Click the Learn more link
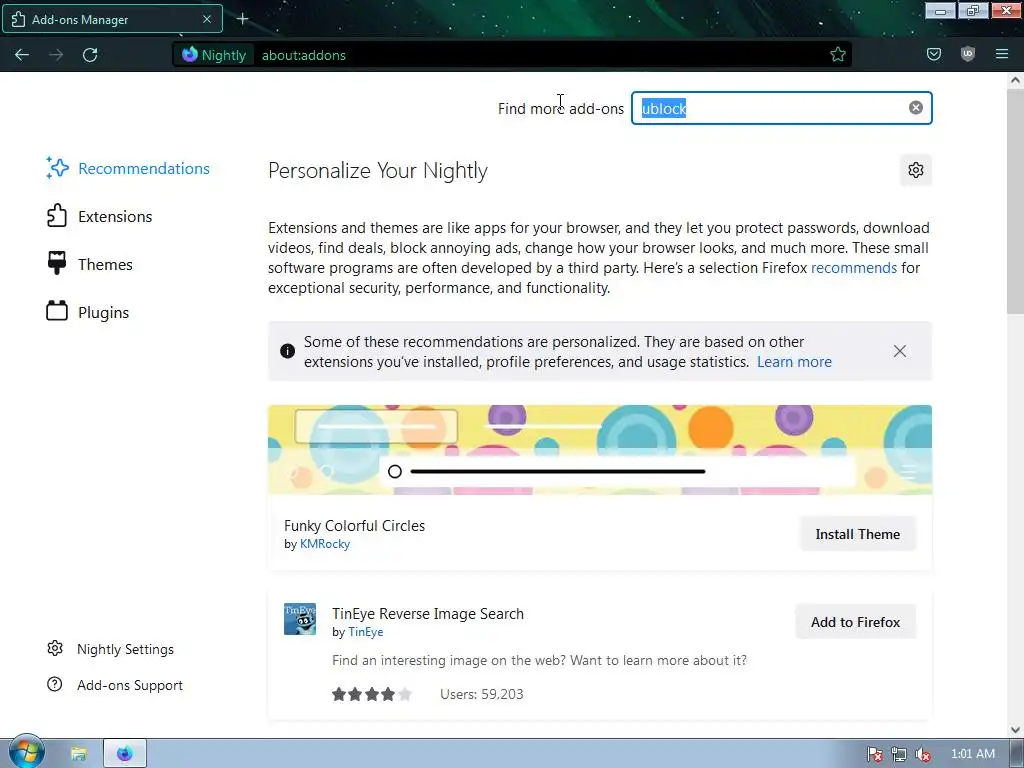Image resolution: width=1024 pixels, height=768 pixels. (x=794, y=362)
